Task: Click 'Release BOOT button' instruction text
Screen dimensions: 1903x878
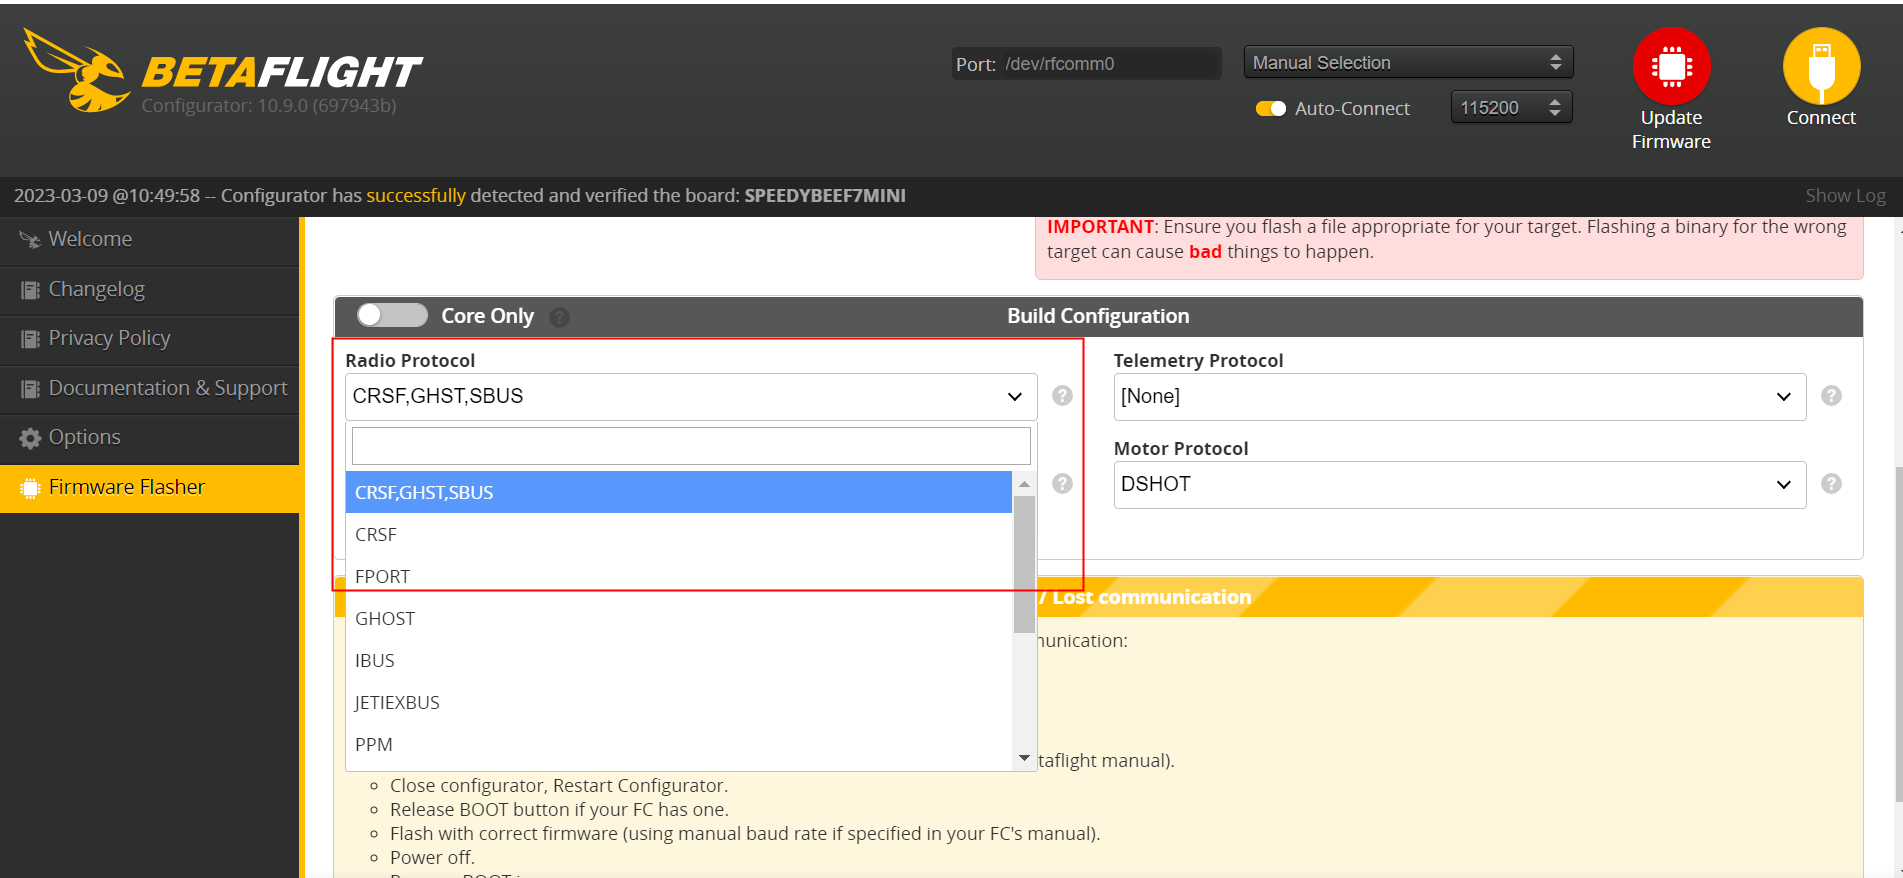Action: click(559, 810)
